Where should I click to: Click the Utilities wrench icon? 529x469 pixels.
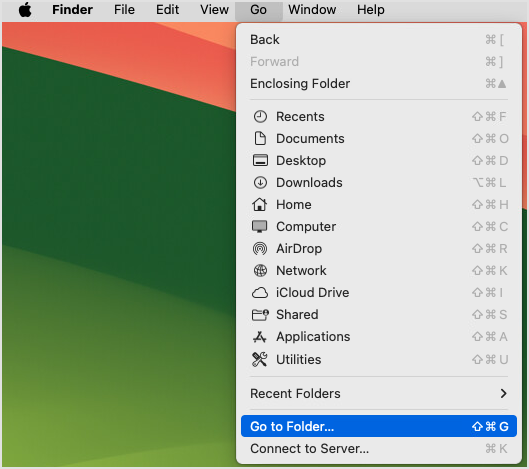(x=259, y=359)
